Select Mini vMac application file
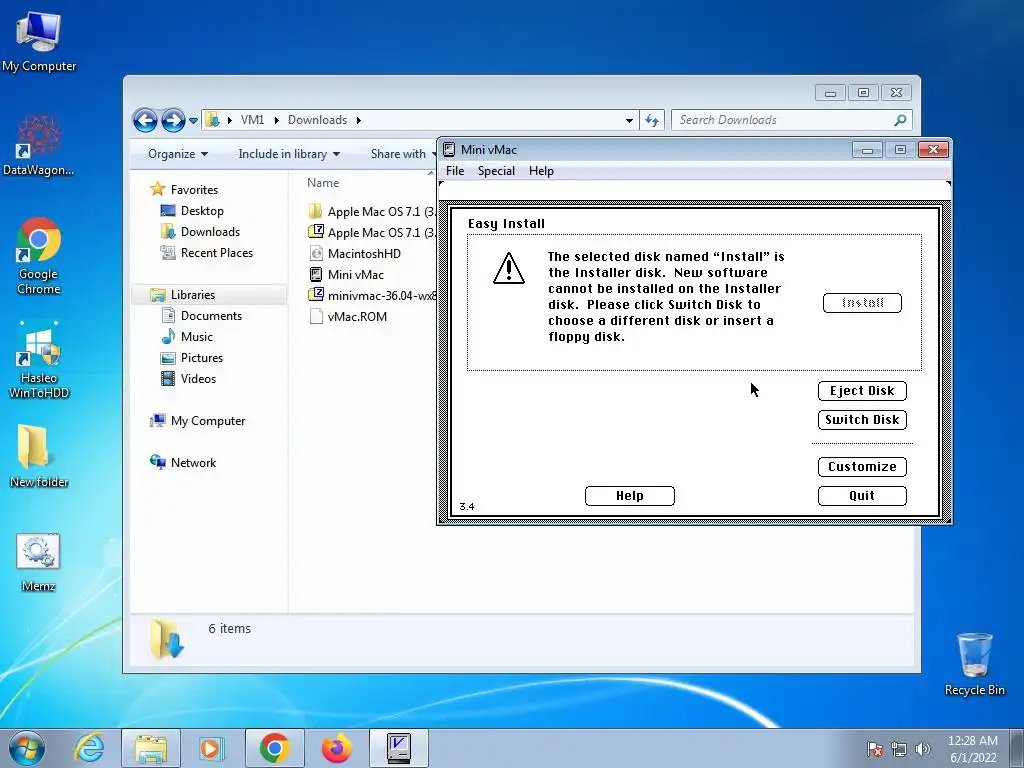1024x768 pixels. tap(346, 274)
